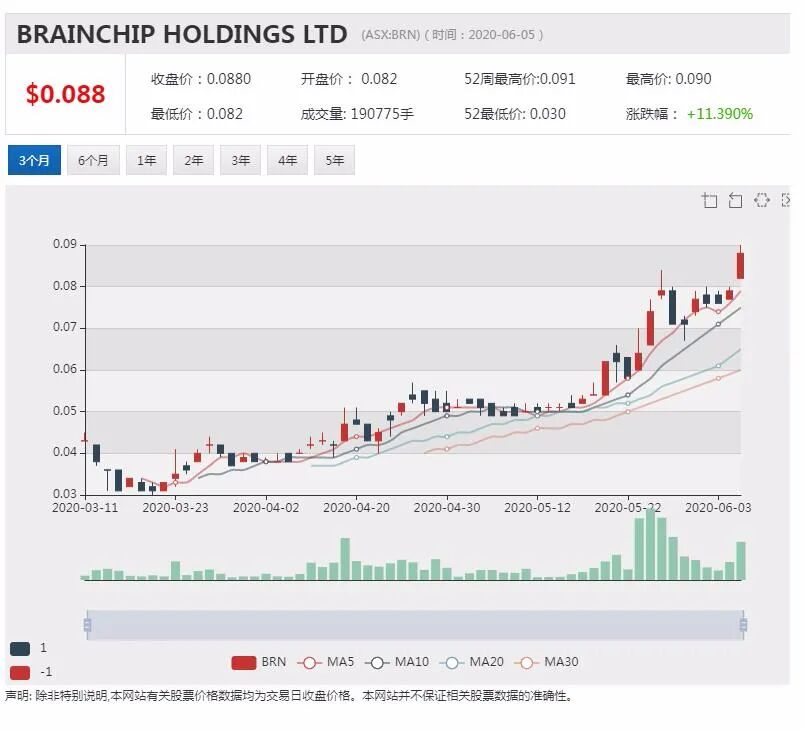This screenshot has height=730, width=805.
Task: Switch chart to 4年 range
Action: [x=288, y=160]
